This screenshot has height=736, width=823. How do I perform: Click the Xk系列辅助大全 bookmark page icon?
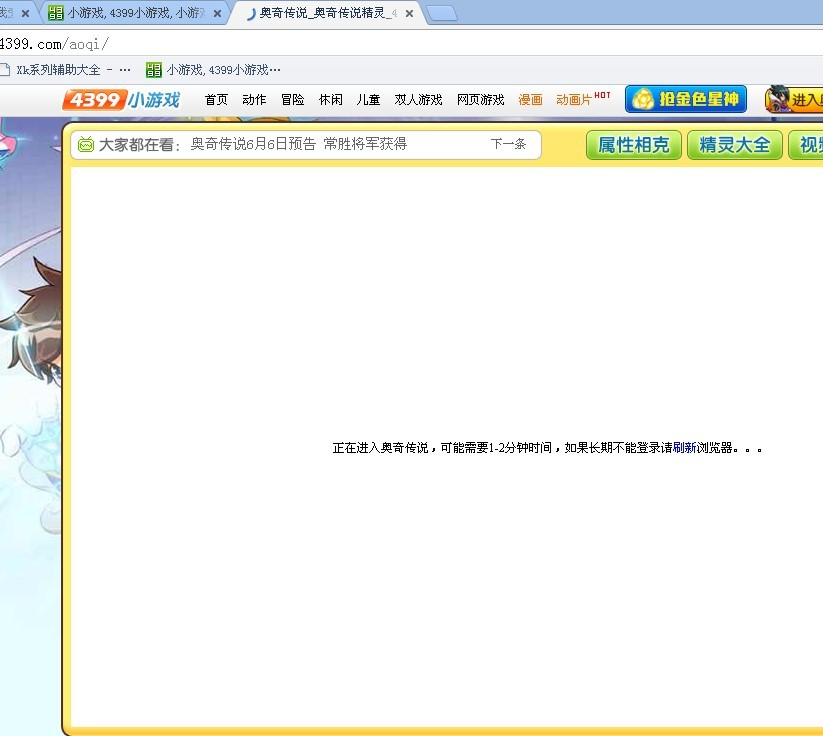point(5,70)
